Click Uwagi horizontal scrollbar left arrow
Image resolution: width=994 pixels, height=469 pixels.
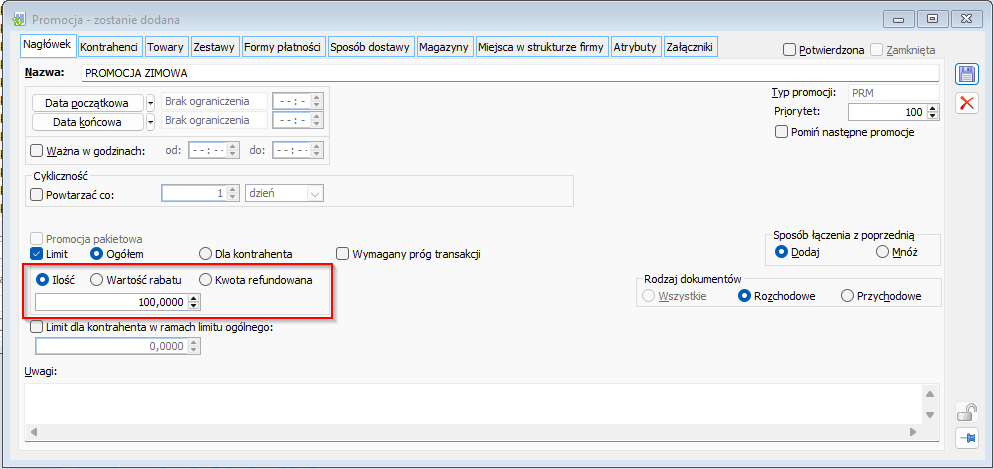pyautogui.click(x=32, y=432)
